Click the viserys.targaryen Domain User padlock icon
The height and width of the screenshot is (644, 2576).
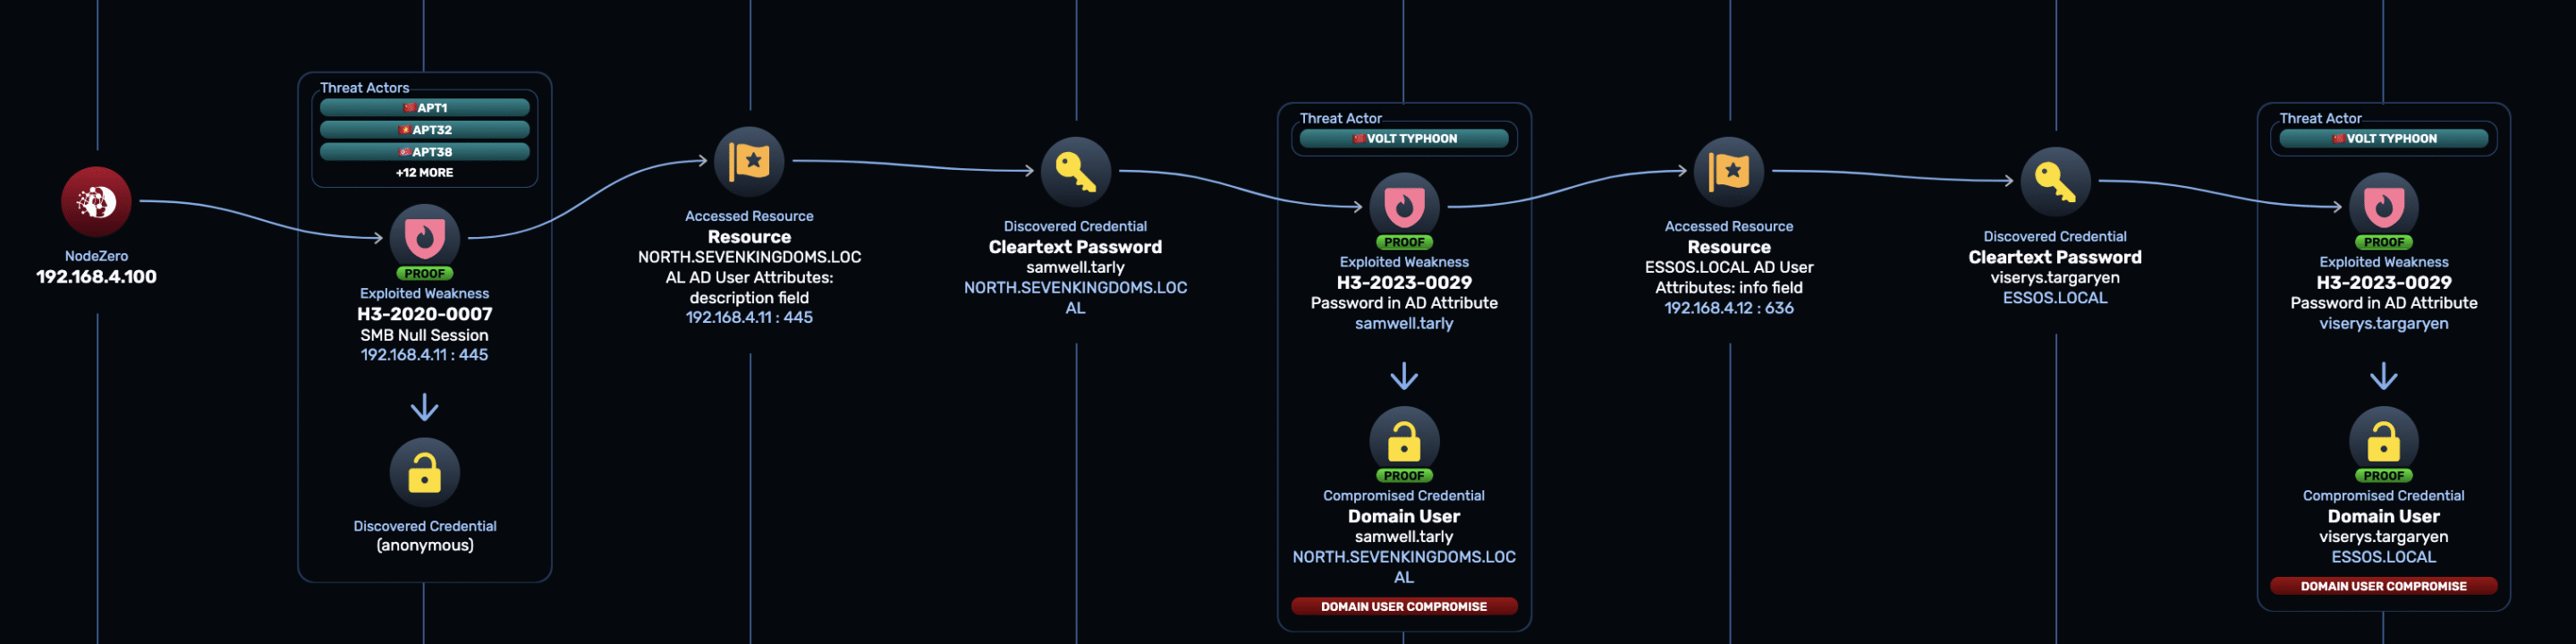(x=2383, y=440)
